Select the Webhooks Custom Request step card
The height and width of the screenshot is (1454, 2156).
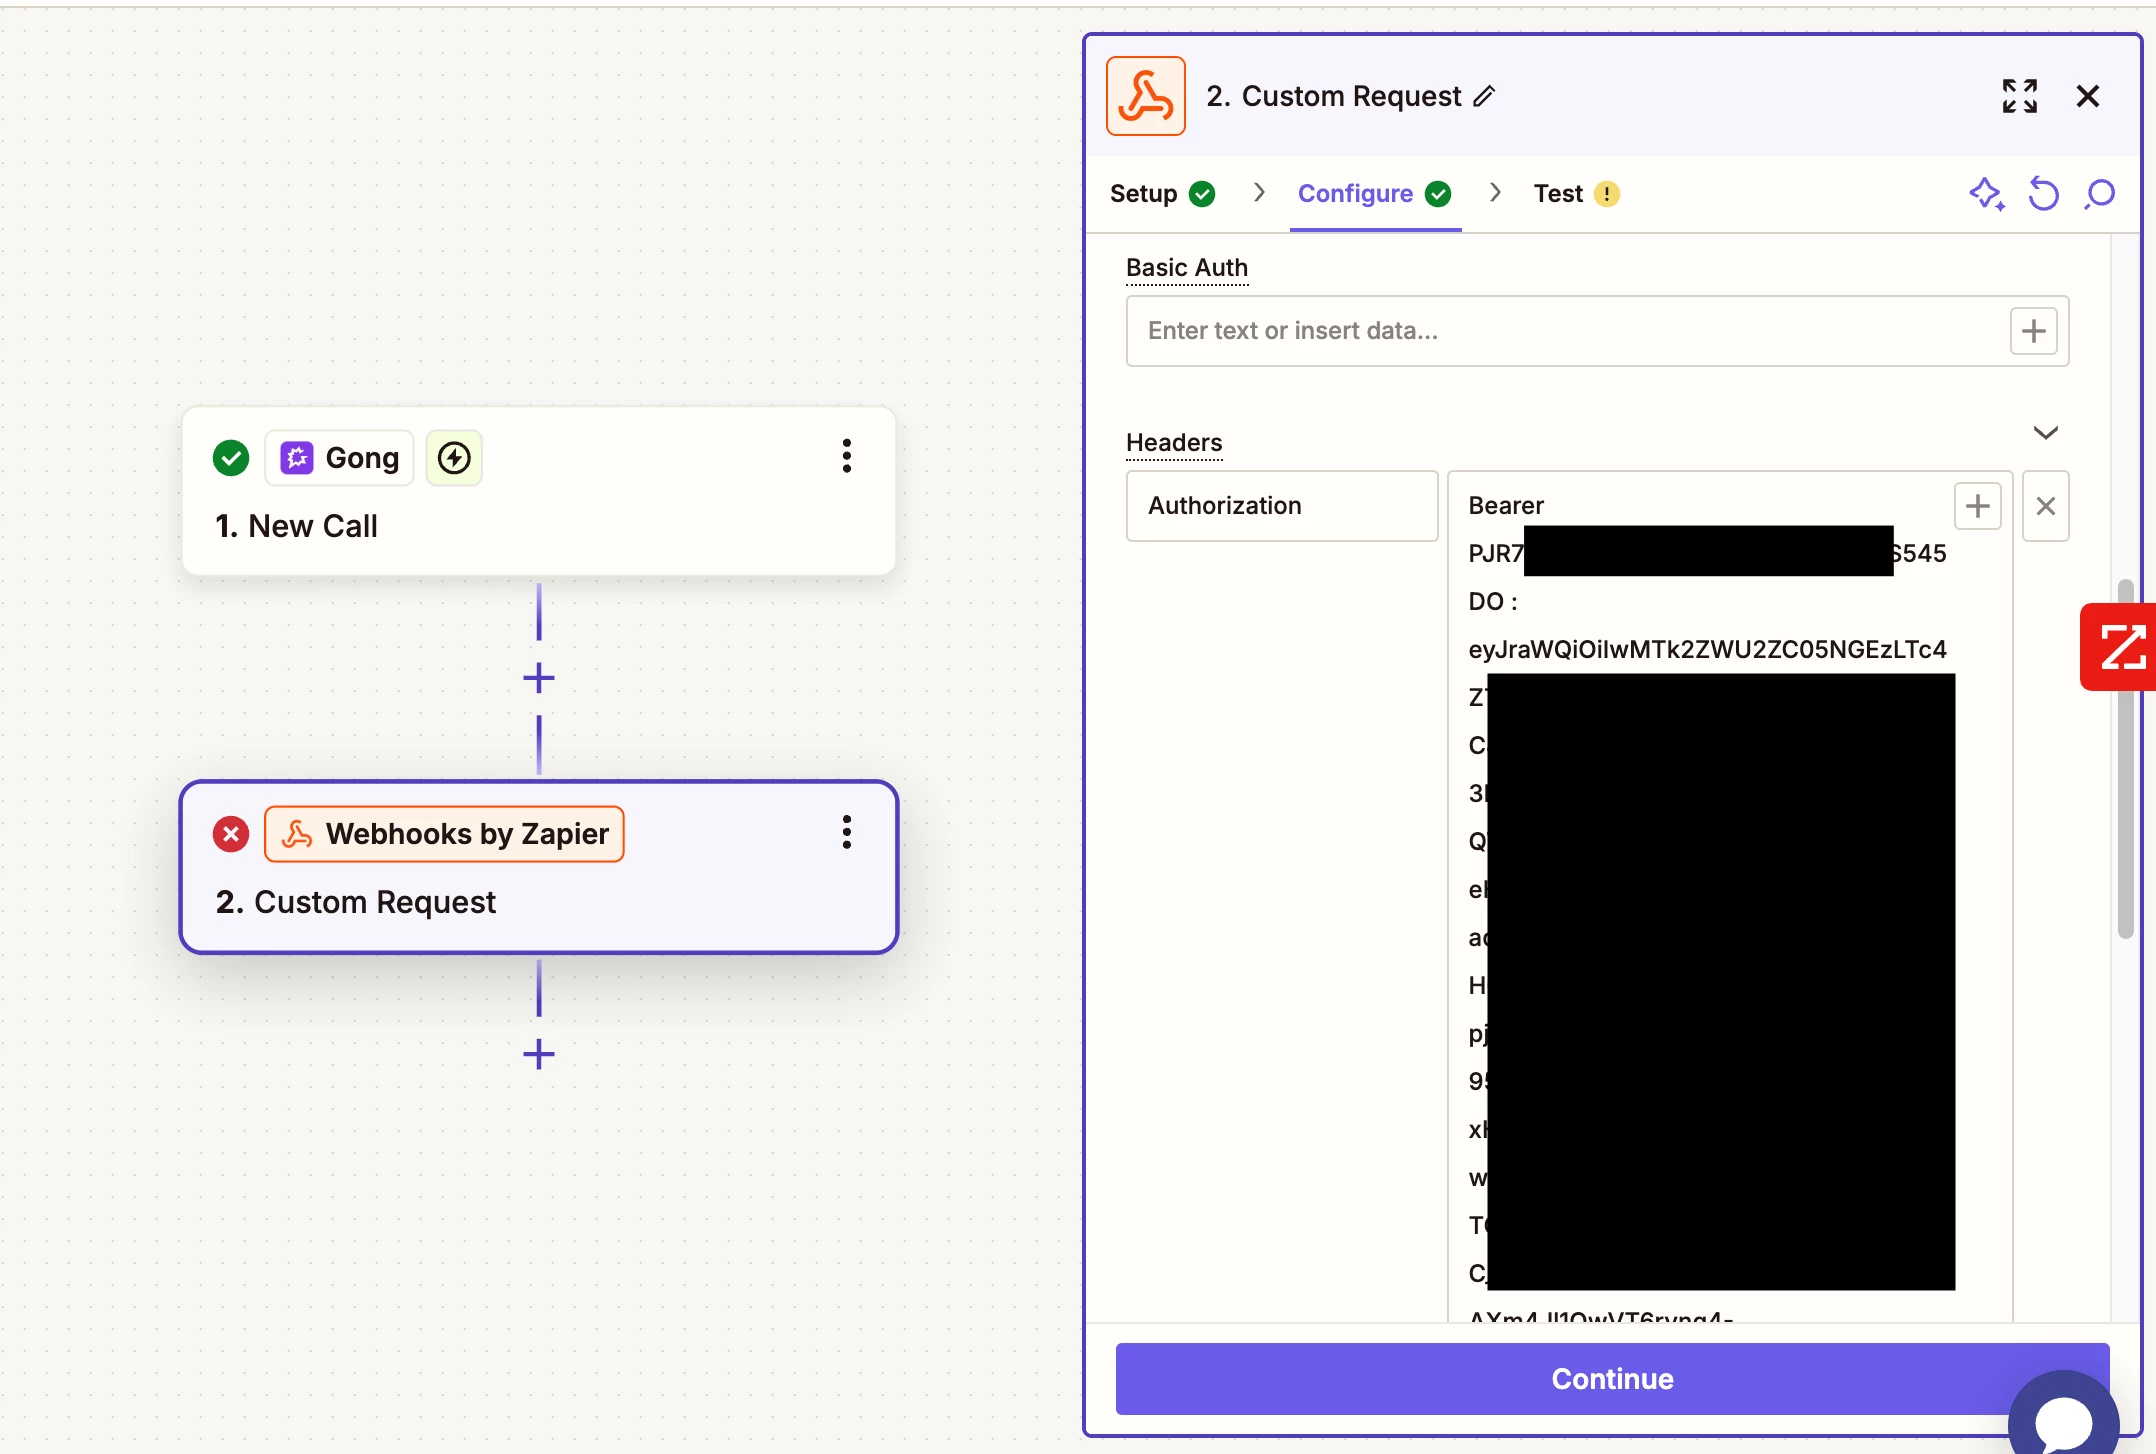pos(539,866)
